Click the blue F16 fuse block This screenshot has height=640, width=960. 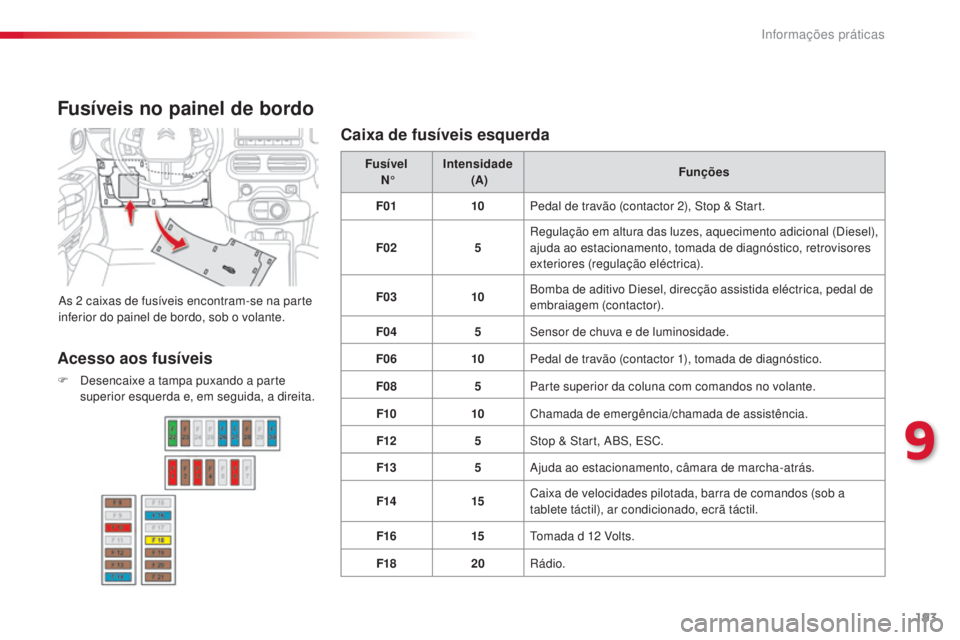pos(158,516)
